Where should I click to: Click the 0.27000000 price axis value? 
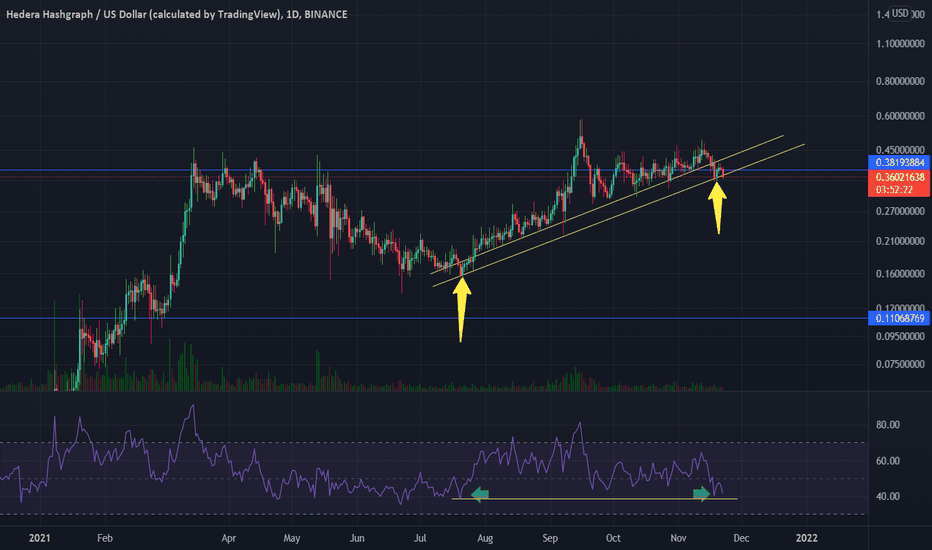tap(900, 211)
